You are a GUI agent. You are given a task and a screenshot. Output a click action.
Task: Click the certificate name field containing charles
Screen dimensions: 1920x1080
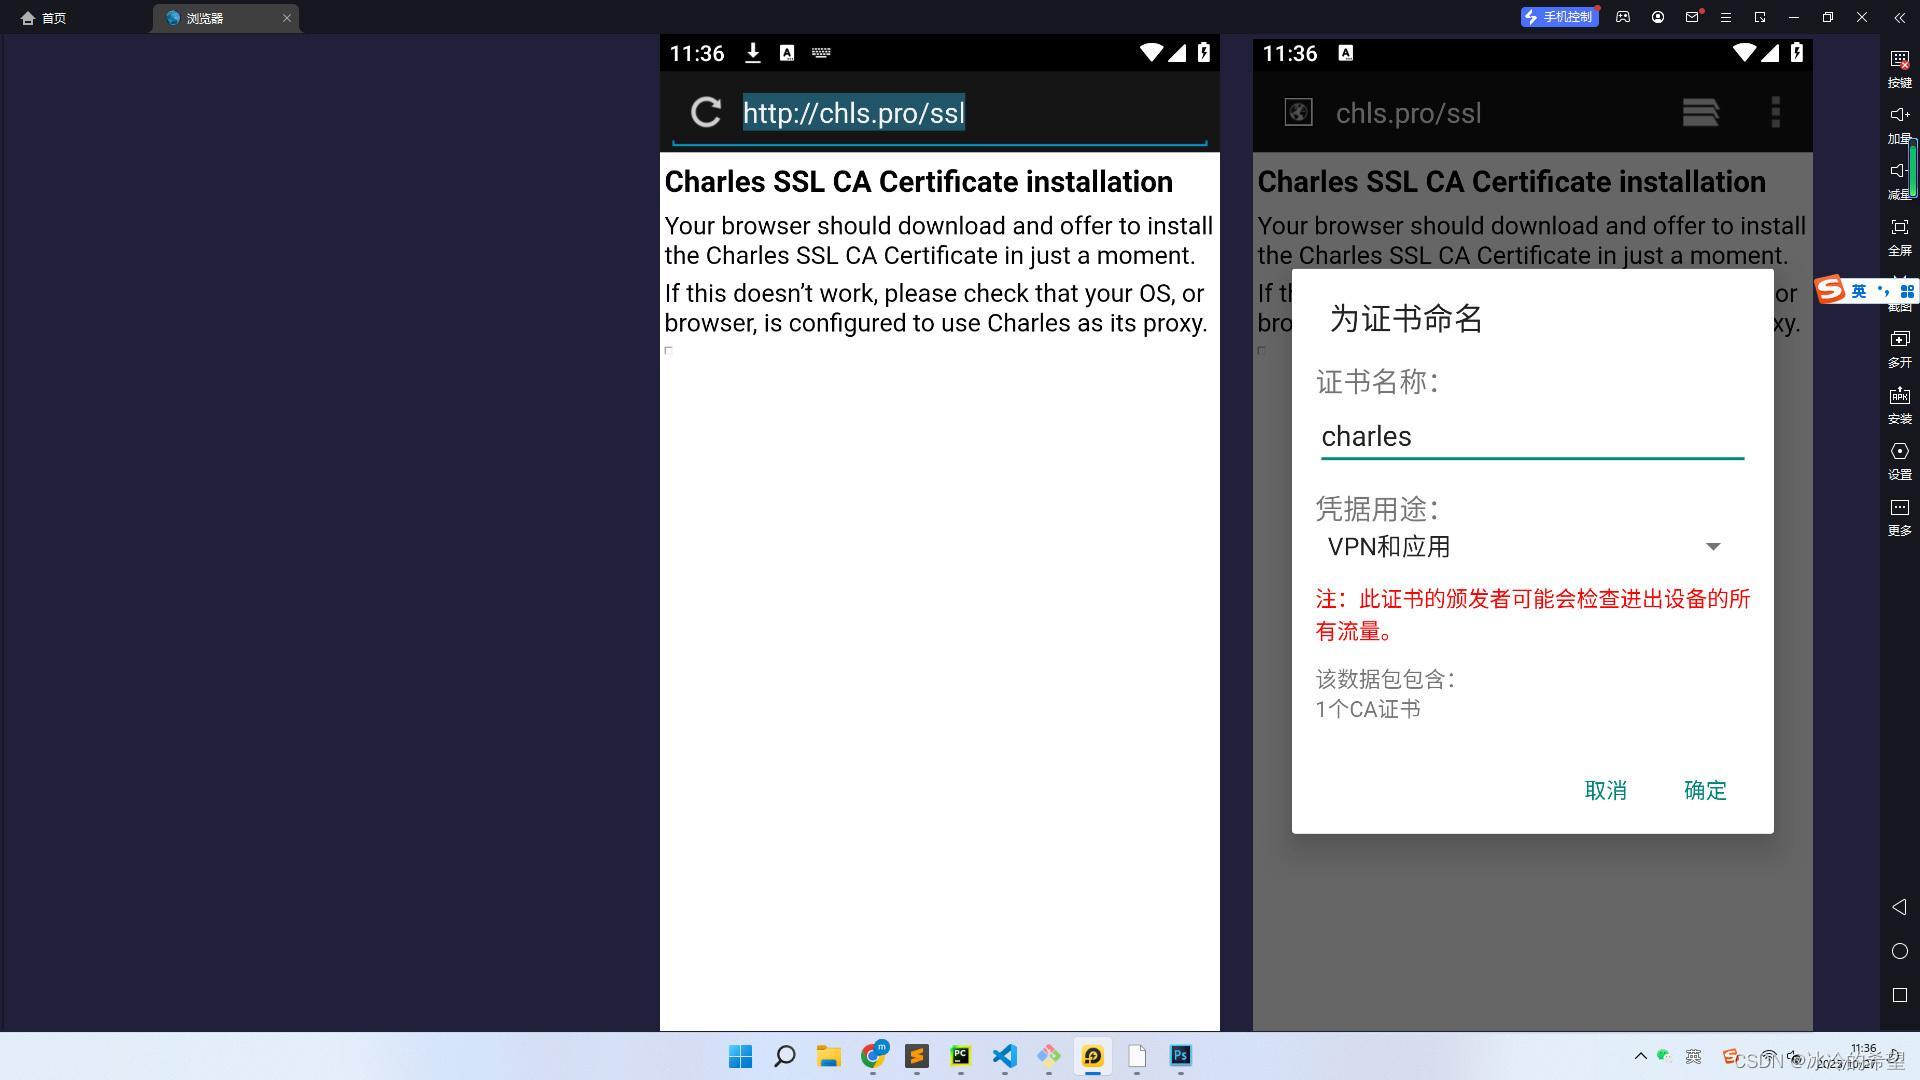(x=1532, y=437)
